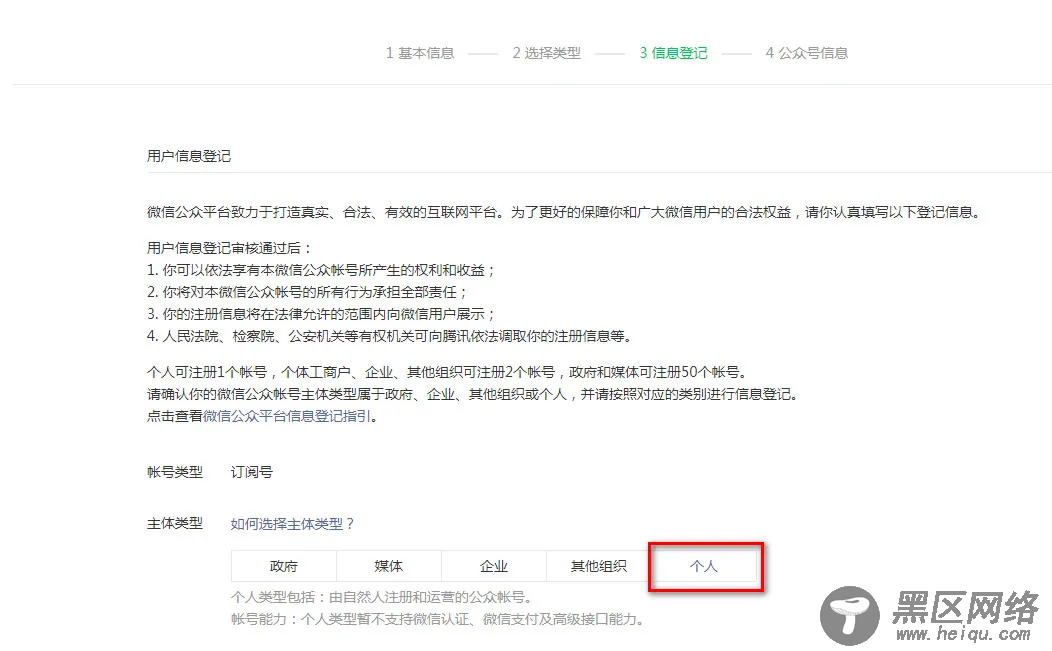Click step 3 信息登记
1052x651 pixels.
tap(674, 53)
